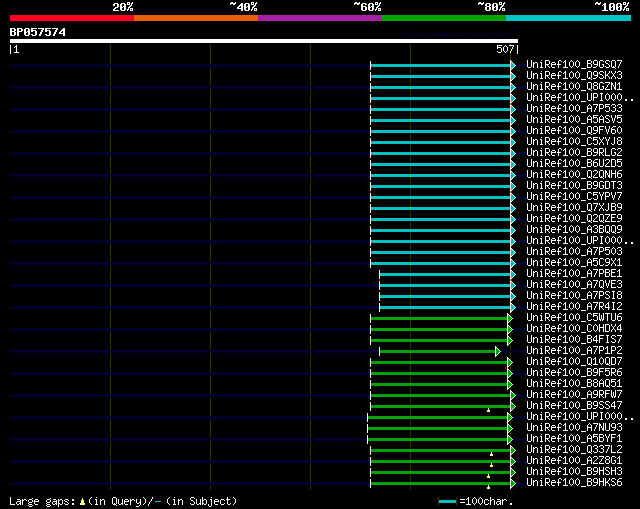Open hit UniRef100_Q9SKX3
This screenshot has width=640, height=509.
(x=574, y=76)
